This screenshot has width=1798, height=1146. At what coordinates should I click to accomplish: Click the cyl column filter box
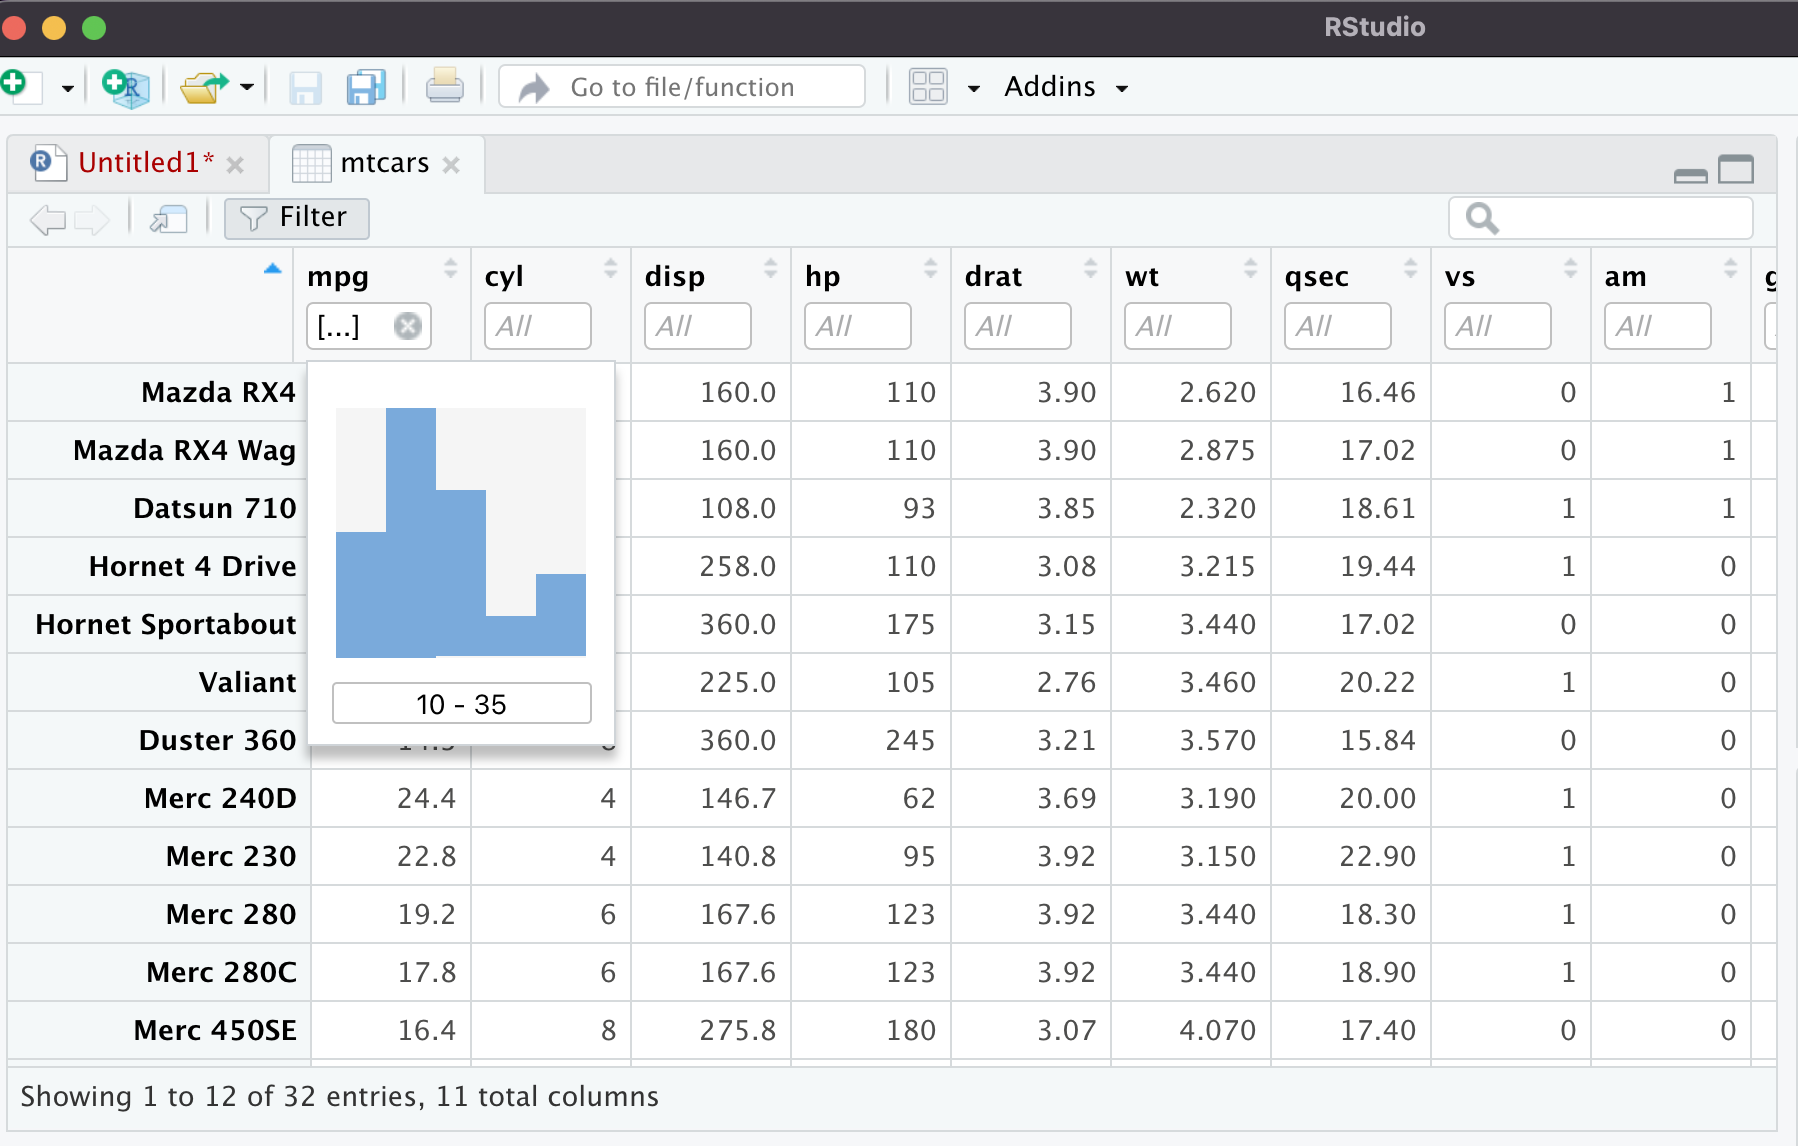tap(538, 326)
